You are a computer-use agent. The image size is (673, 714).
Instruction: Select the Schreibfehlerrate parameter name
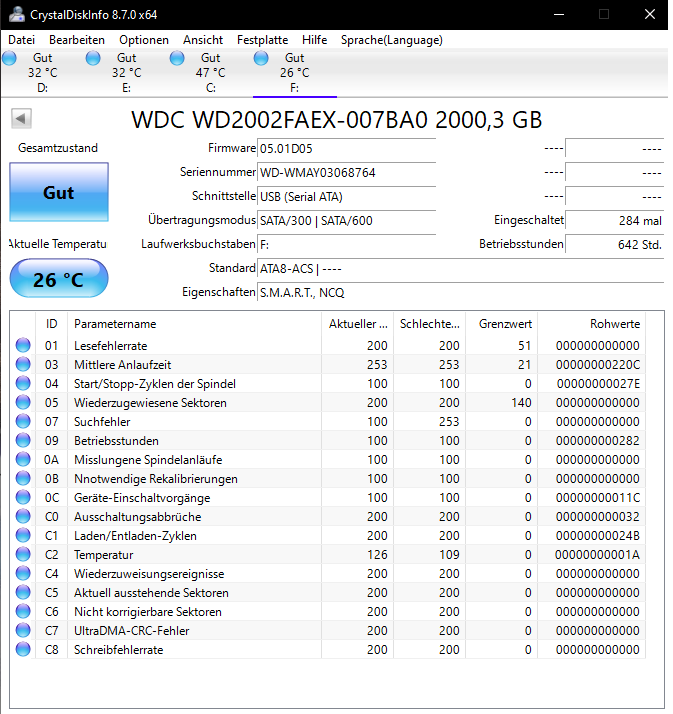(x=118, y=650)
